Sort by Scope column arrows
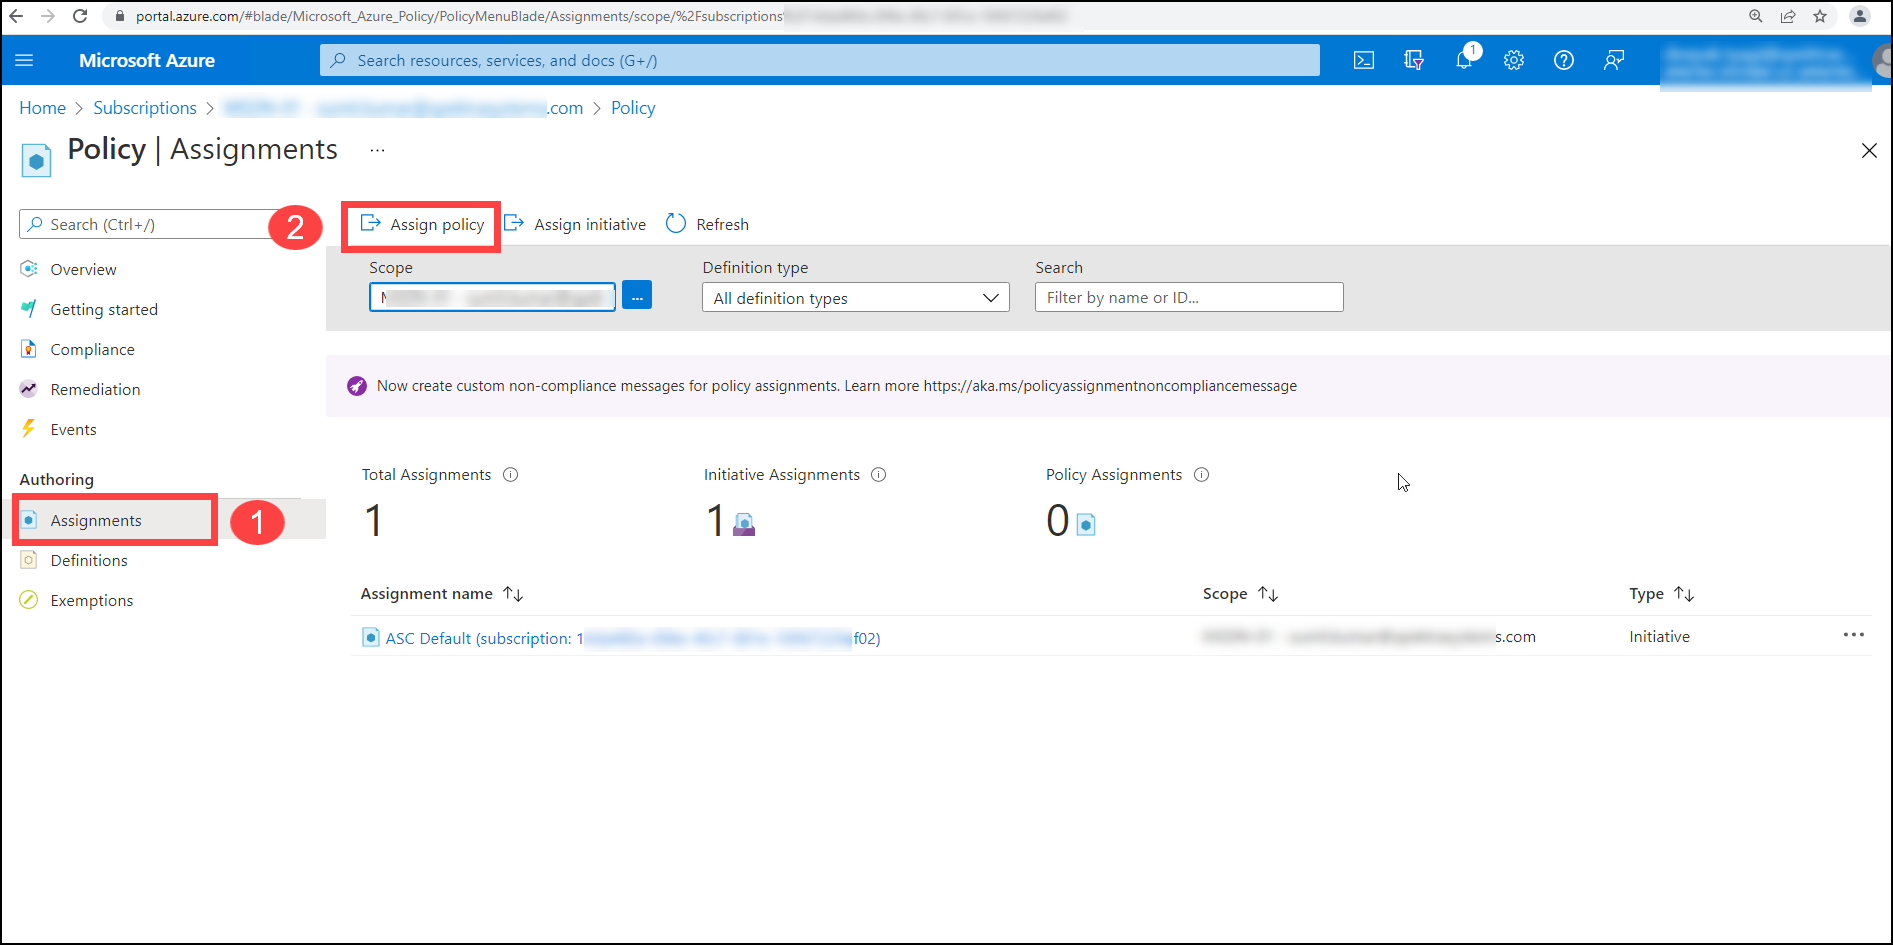Viewport: 1893px width, 945px height. tap(1268, 594)
